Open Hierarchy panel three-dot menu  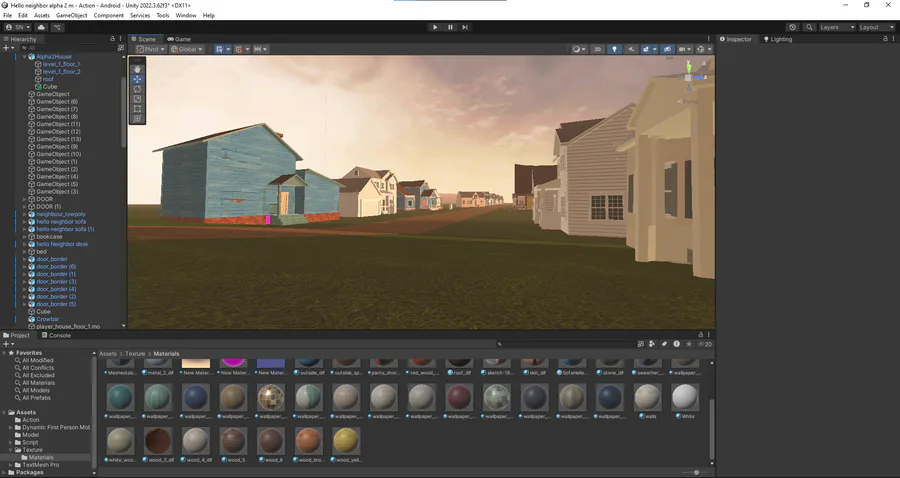121,39
